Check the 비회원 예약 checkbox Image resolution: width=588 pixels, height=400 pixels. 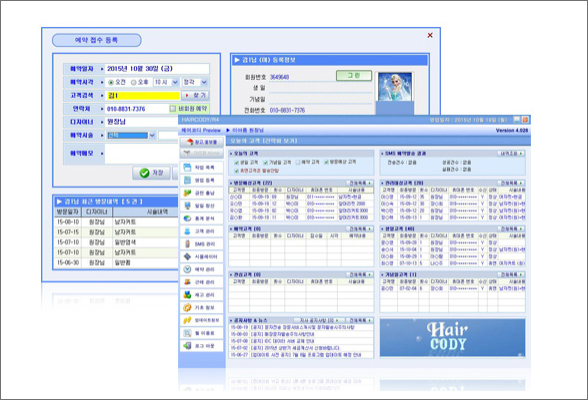click(x=172, y=109)
